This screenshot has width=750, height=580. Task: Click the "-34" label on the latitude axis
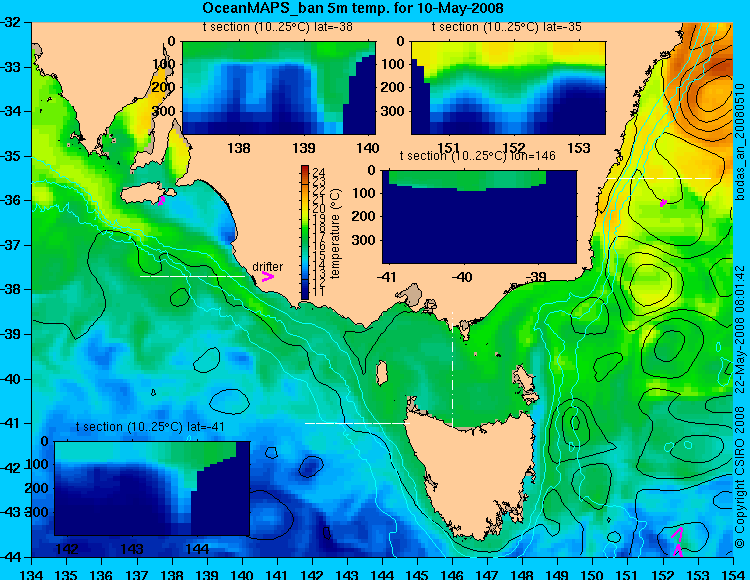point(10,111)
